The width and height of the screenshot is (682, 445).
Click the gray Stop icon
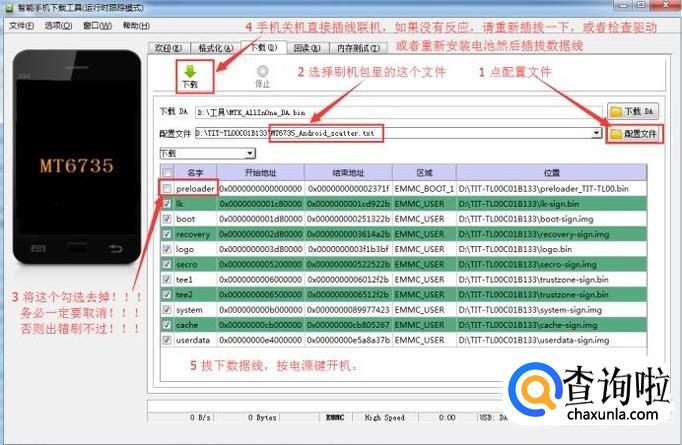pos(262,71)
